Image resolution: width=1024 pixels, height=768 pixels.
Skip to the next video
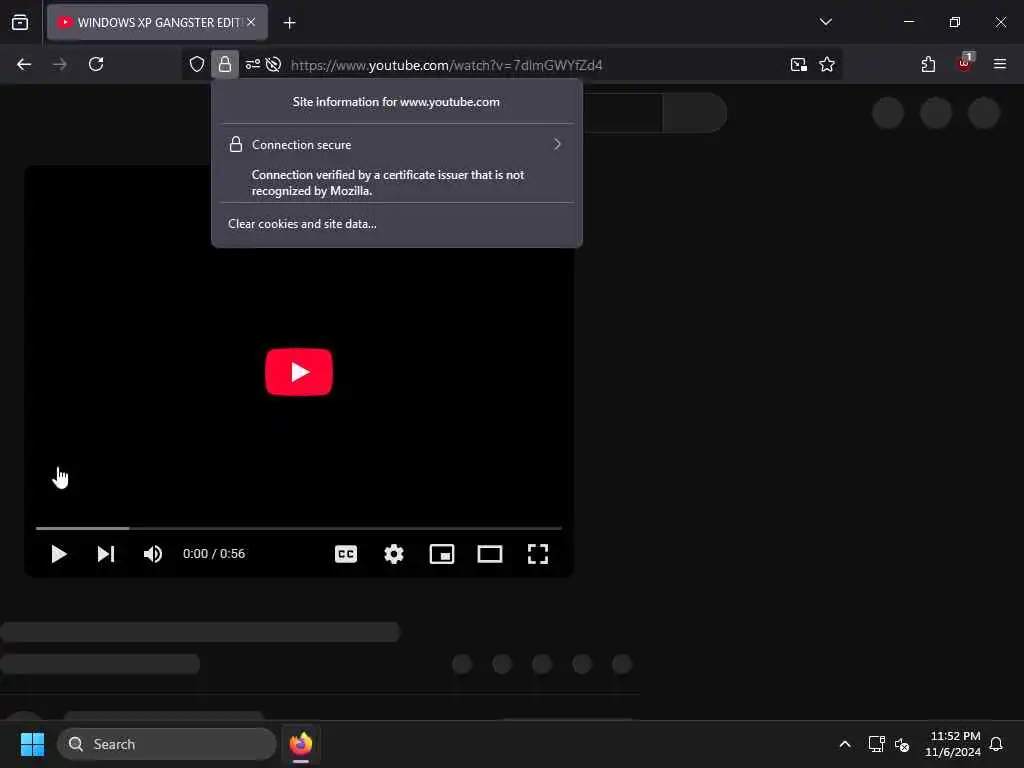pos(106,554)
